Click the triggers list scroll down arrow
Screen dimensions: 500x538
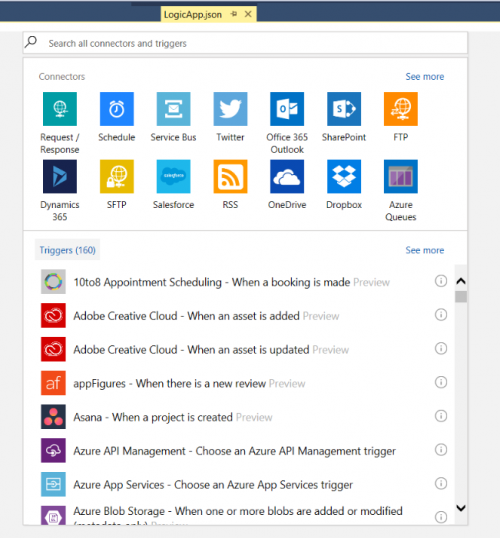[461, 508]
